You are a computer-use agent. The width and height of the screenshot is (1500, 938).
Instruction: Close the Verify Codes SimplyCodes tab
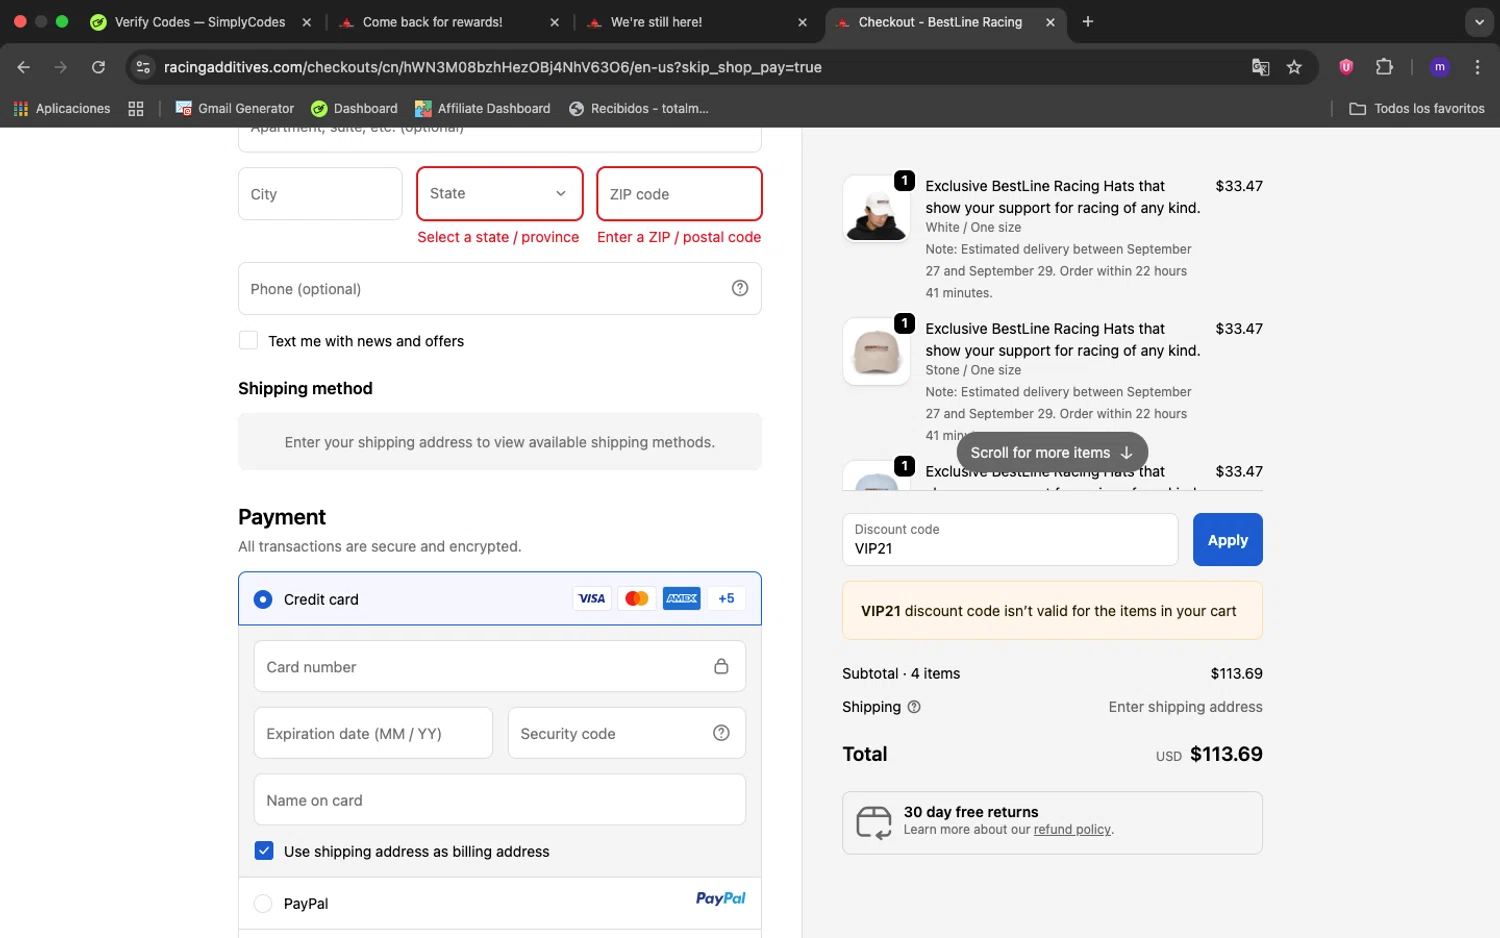307,22
